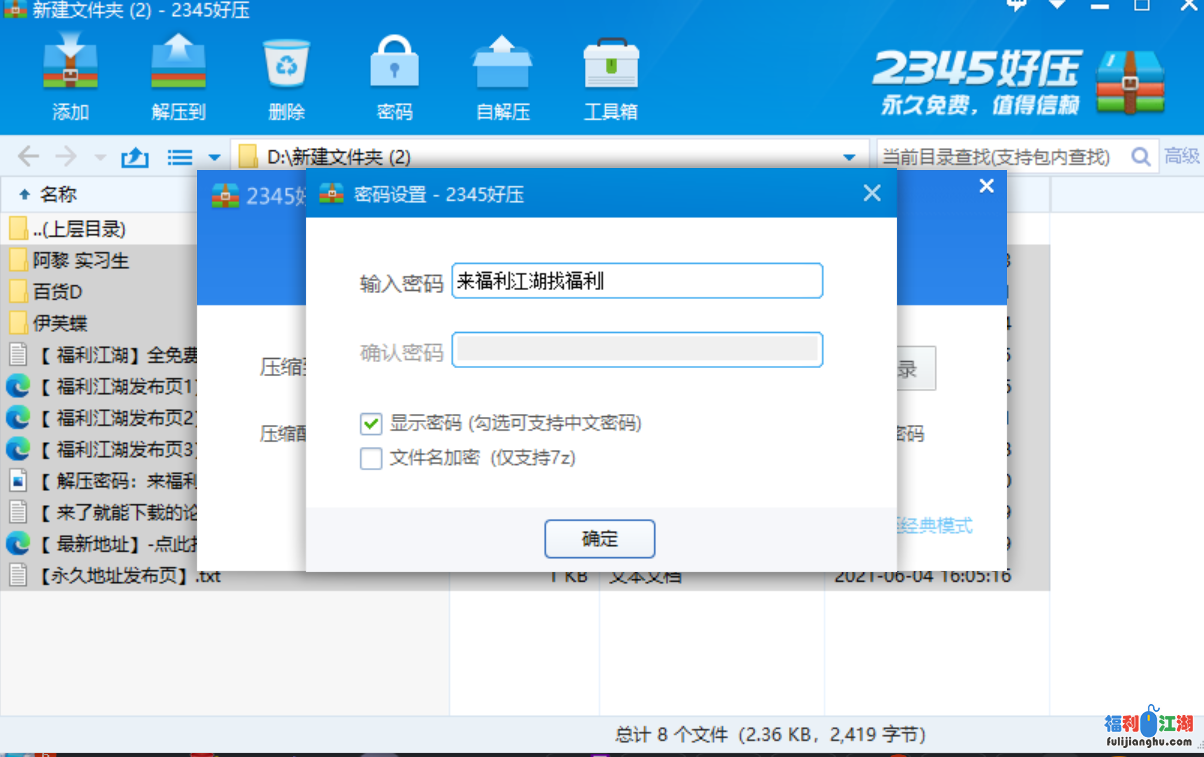Open the view mode dropdown arrow
Screen dimensions: 1204x757
coord(214,157)
